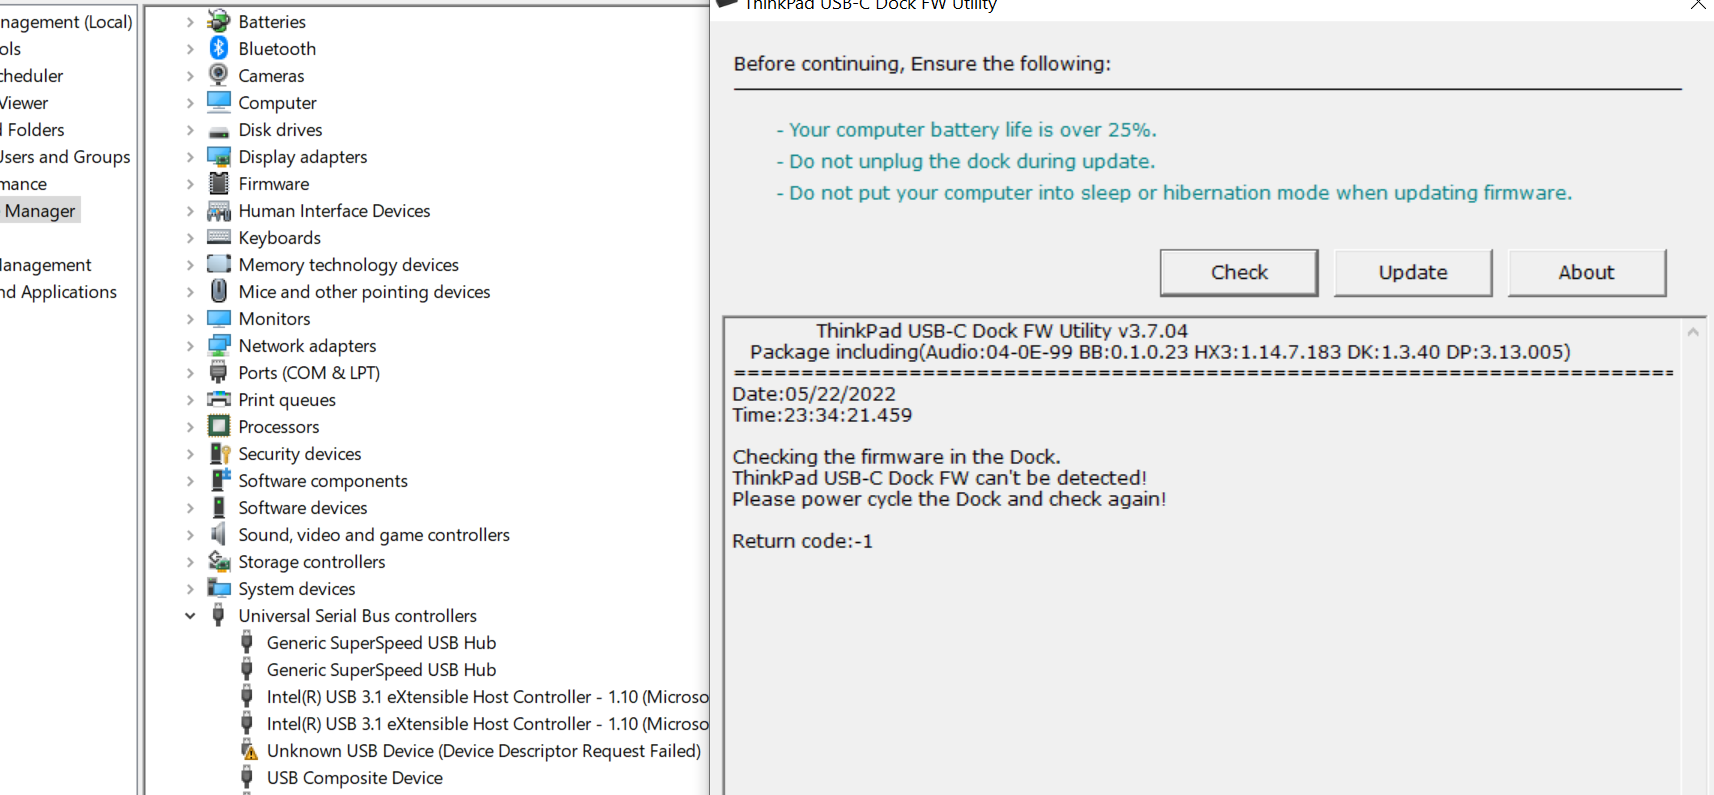The height and width of the screenshot is (795, 1714).
Task: Expand the Display adapters node
Action: coord(190,156)
